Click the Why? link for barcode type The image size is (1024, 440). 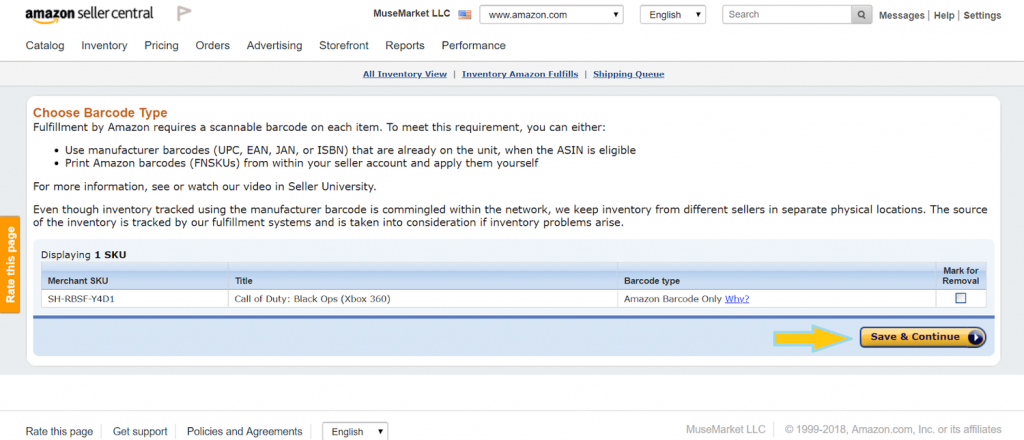coord(737,299)
